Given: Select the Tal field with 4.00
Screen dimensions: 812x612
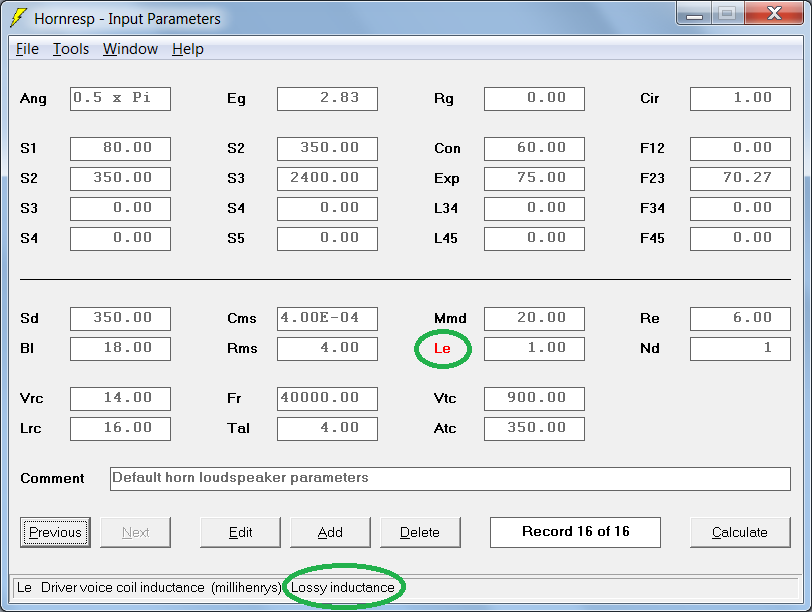Looking at the screenshot, I should (x=327, y=429).
